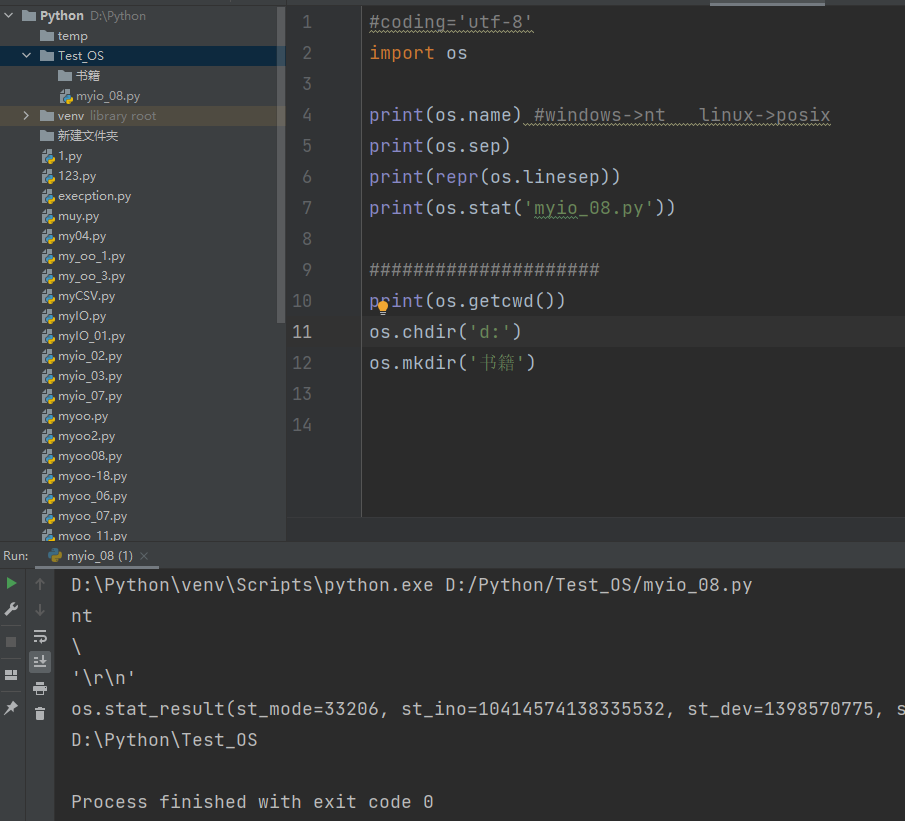905x821 pixels.
Task: Click the Down the stack trace arrow
Action: pos(40,610)
